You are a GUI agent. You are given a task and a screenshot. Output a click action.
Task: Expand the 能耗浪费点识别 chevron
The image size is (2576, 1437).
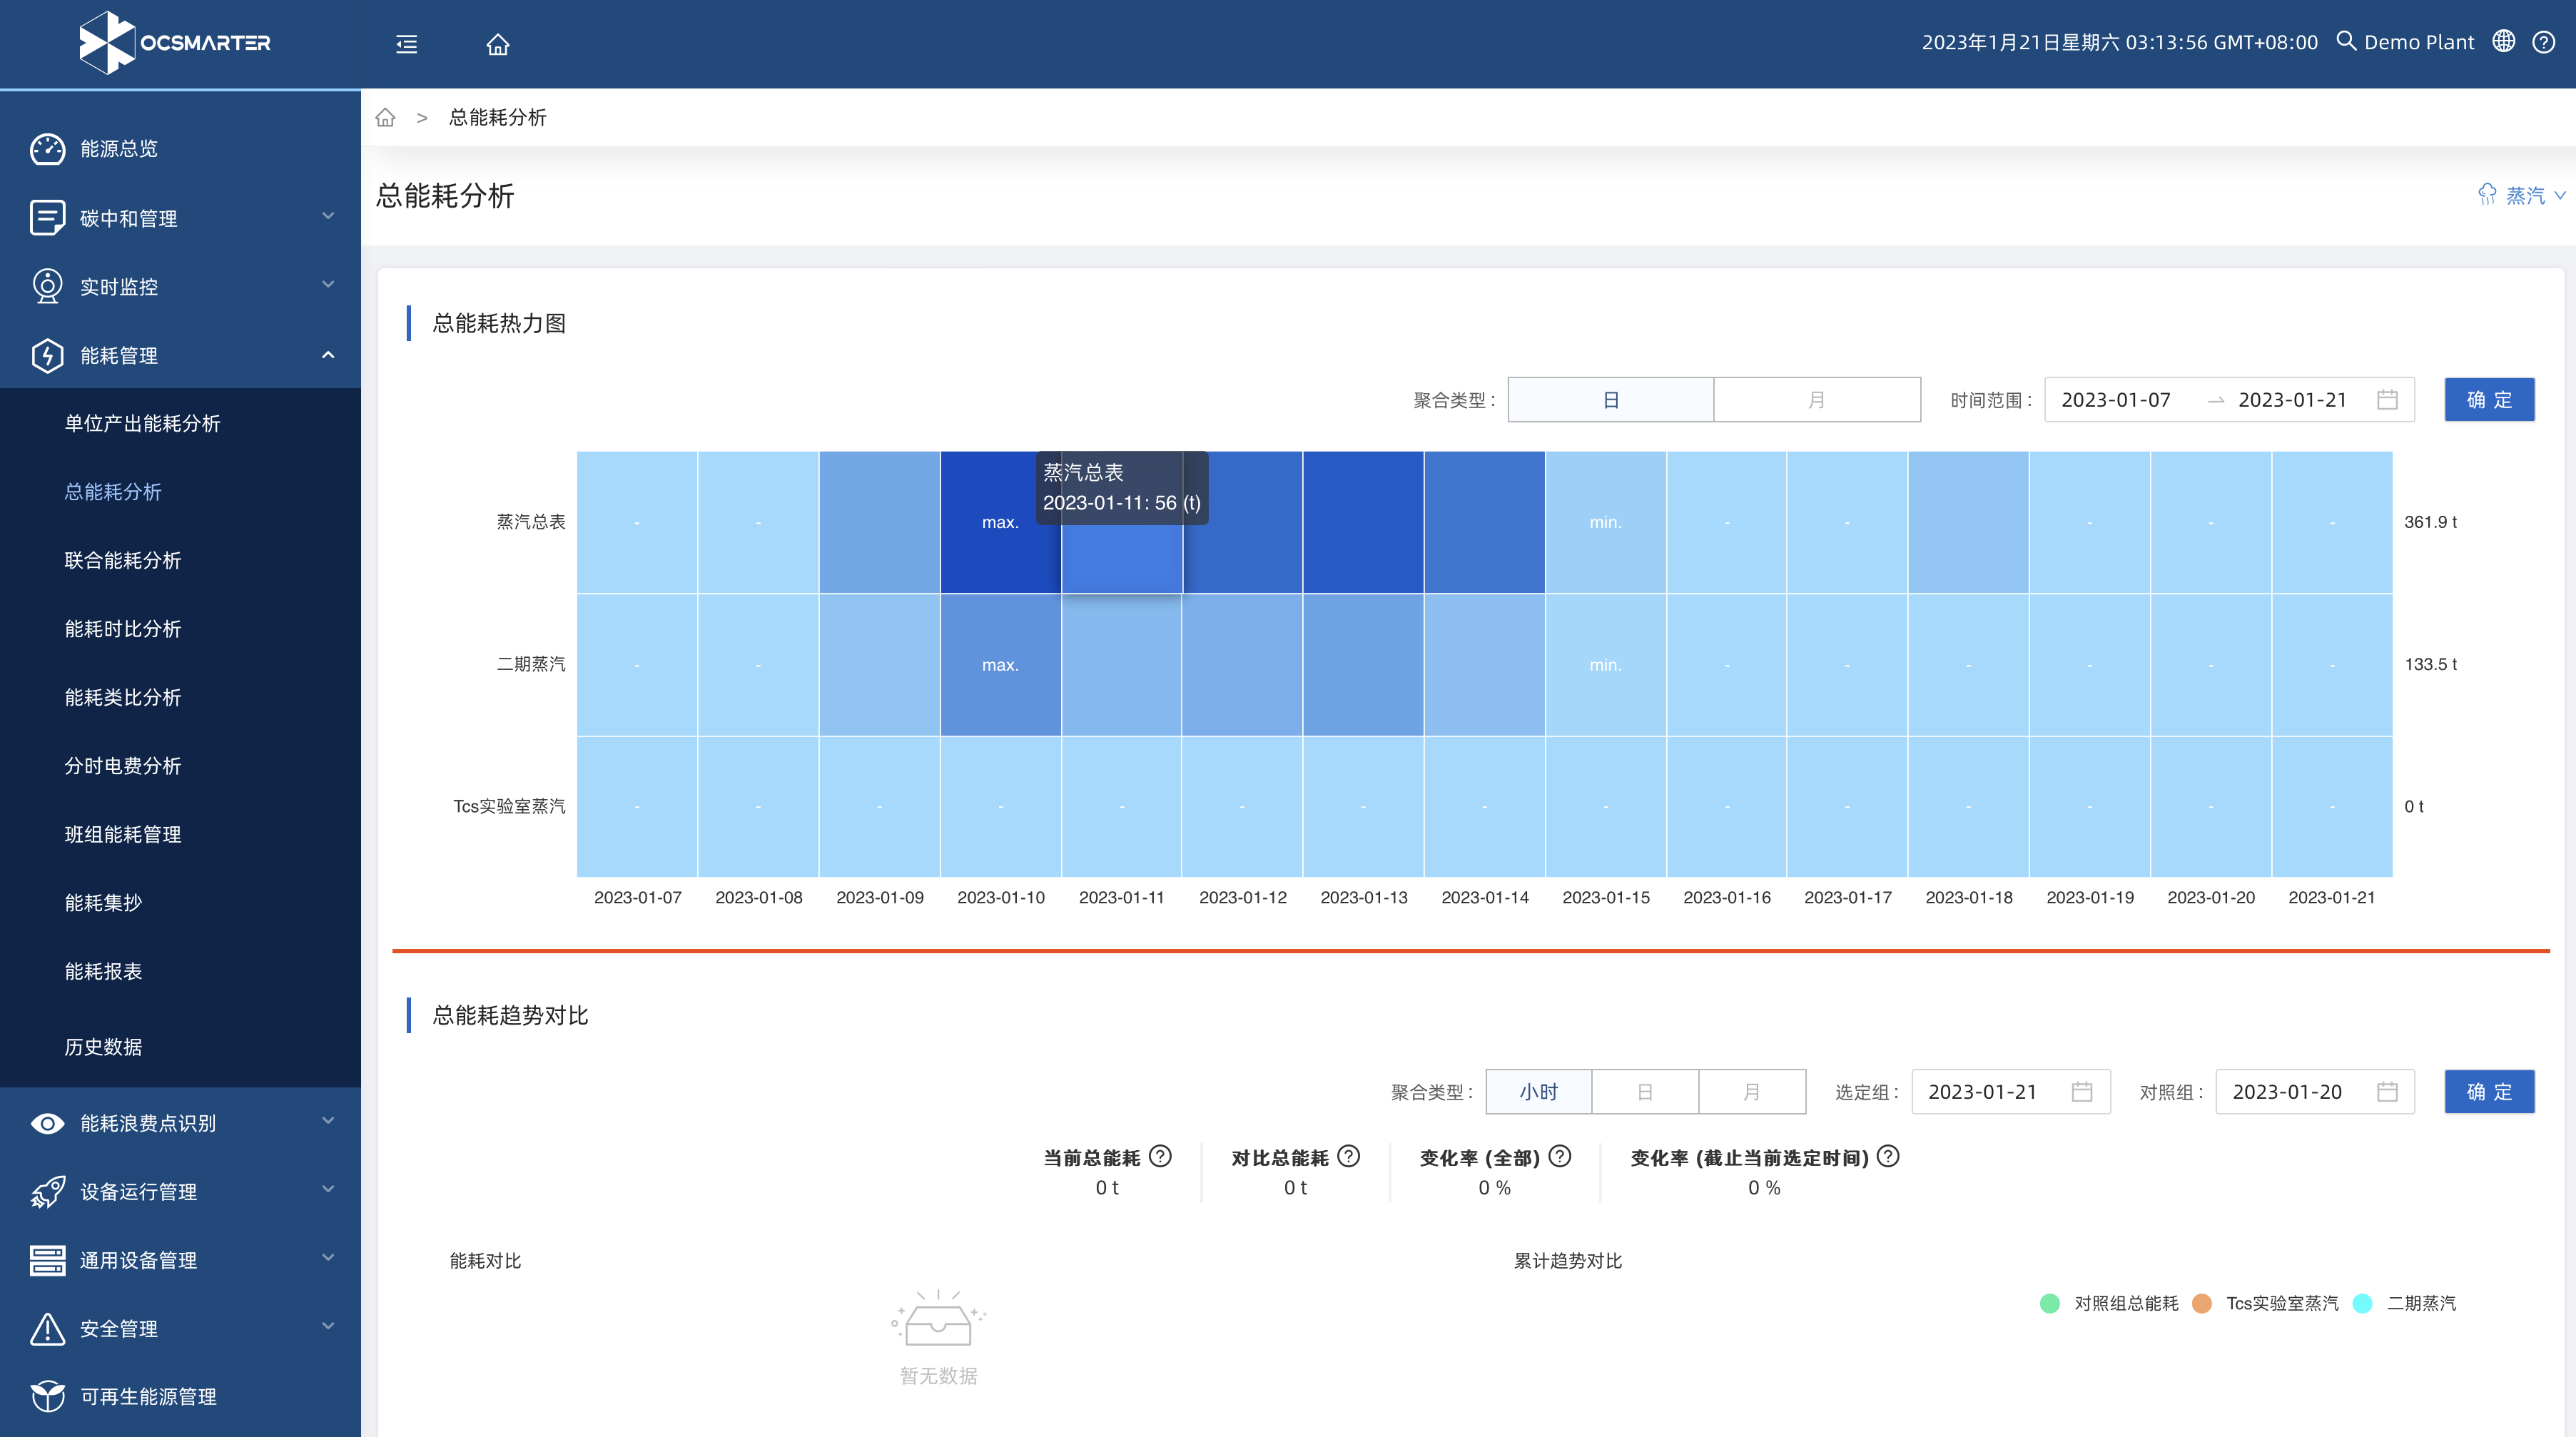click(x=328, y=1121)
